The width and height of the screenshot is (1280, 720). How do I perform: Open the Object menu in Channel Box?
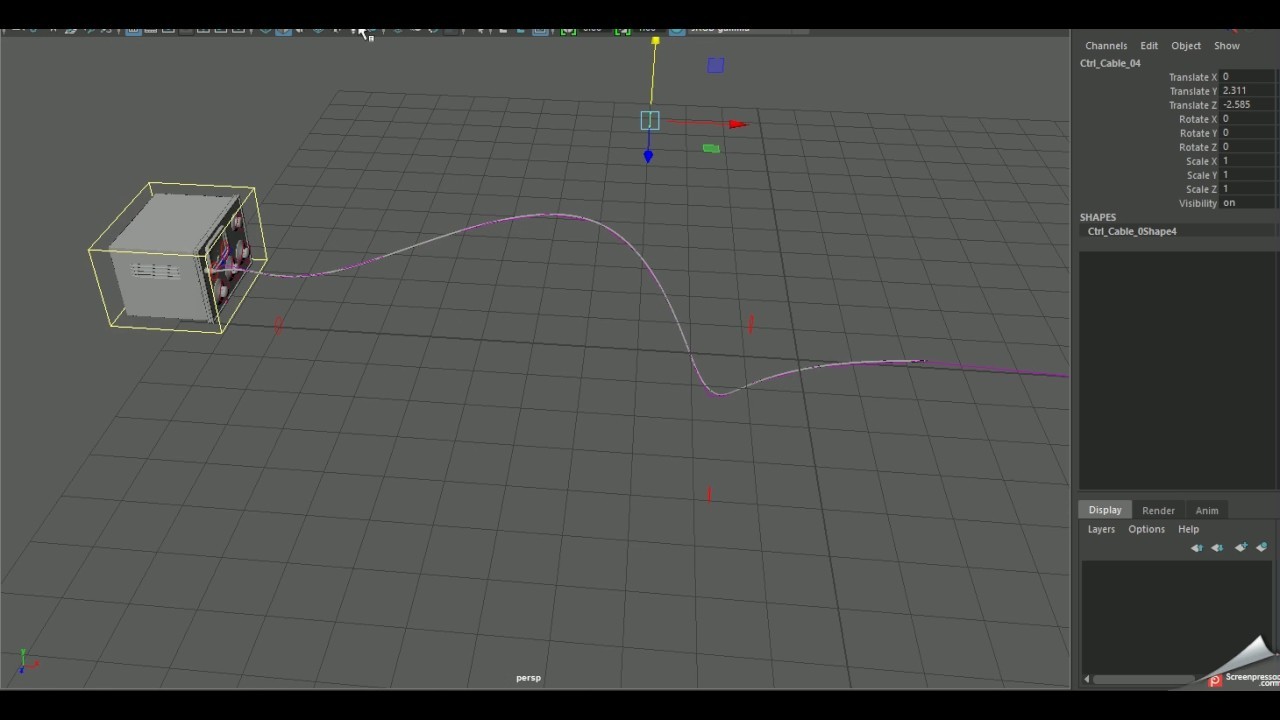pos(1185,45)
